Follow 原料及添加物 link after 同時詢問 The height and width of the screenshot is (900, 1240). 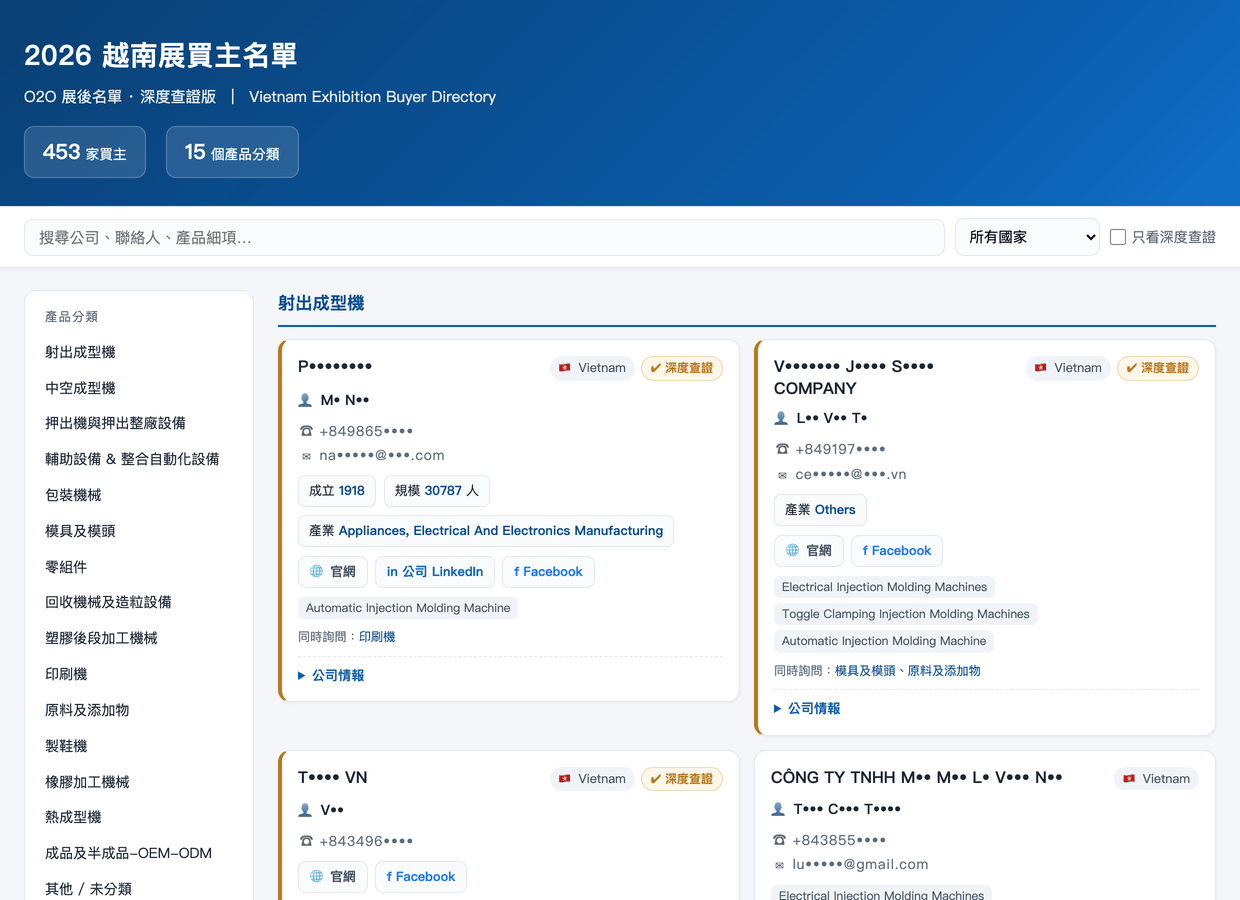pyautogui.click(x=944, y=671)
